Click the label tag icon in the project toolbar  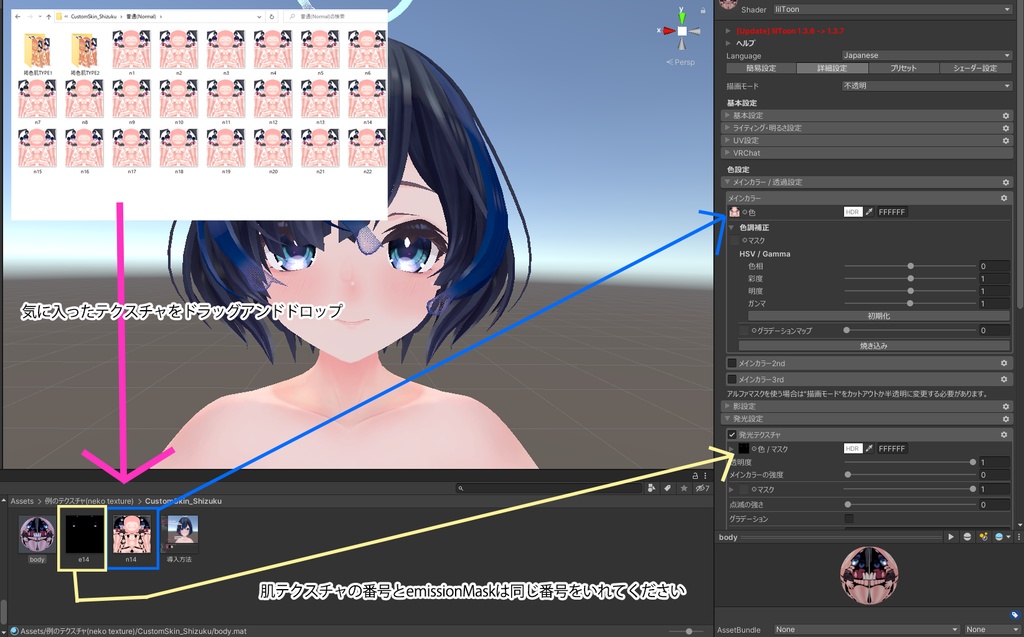(x=668, y=490)
